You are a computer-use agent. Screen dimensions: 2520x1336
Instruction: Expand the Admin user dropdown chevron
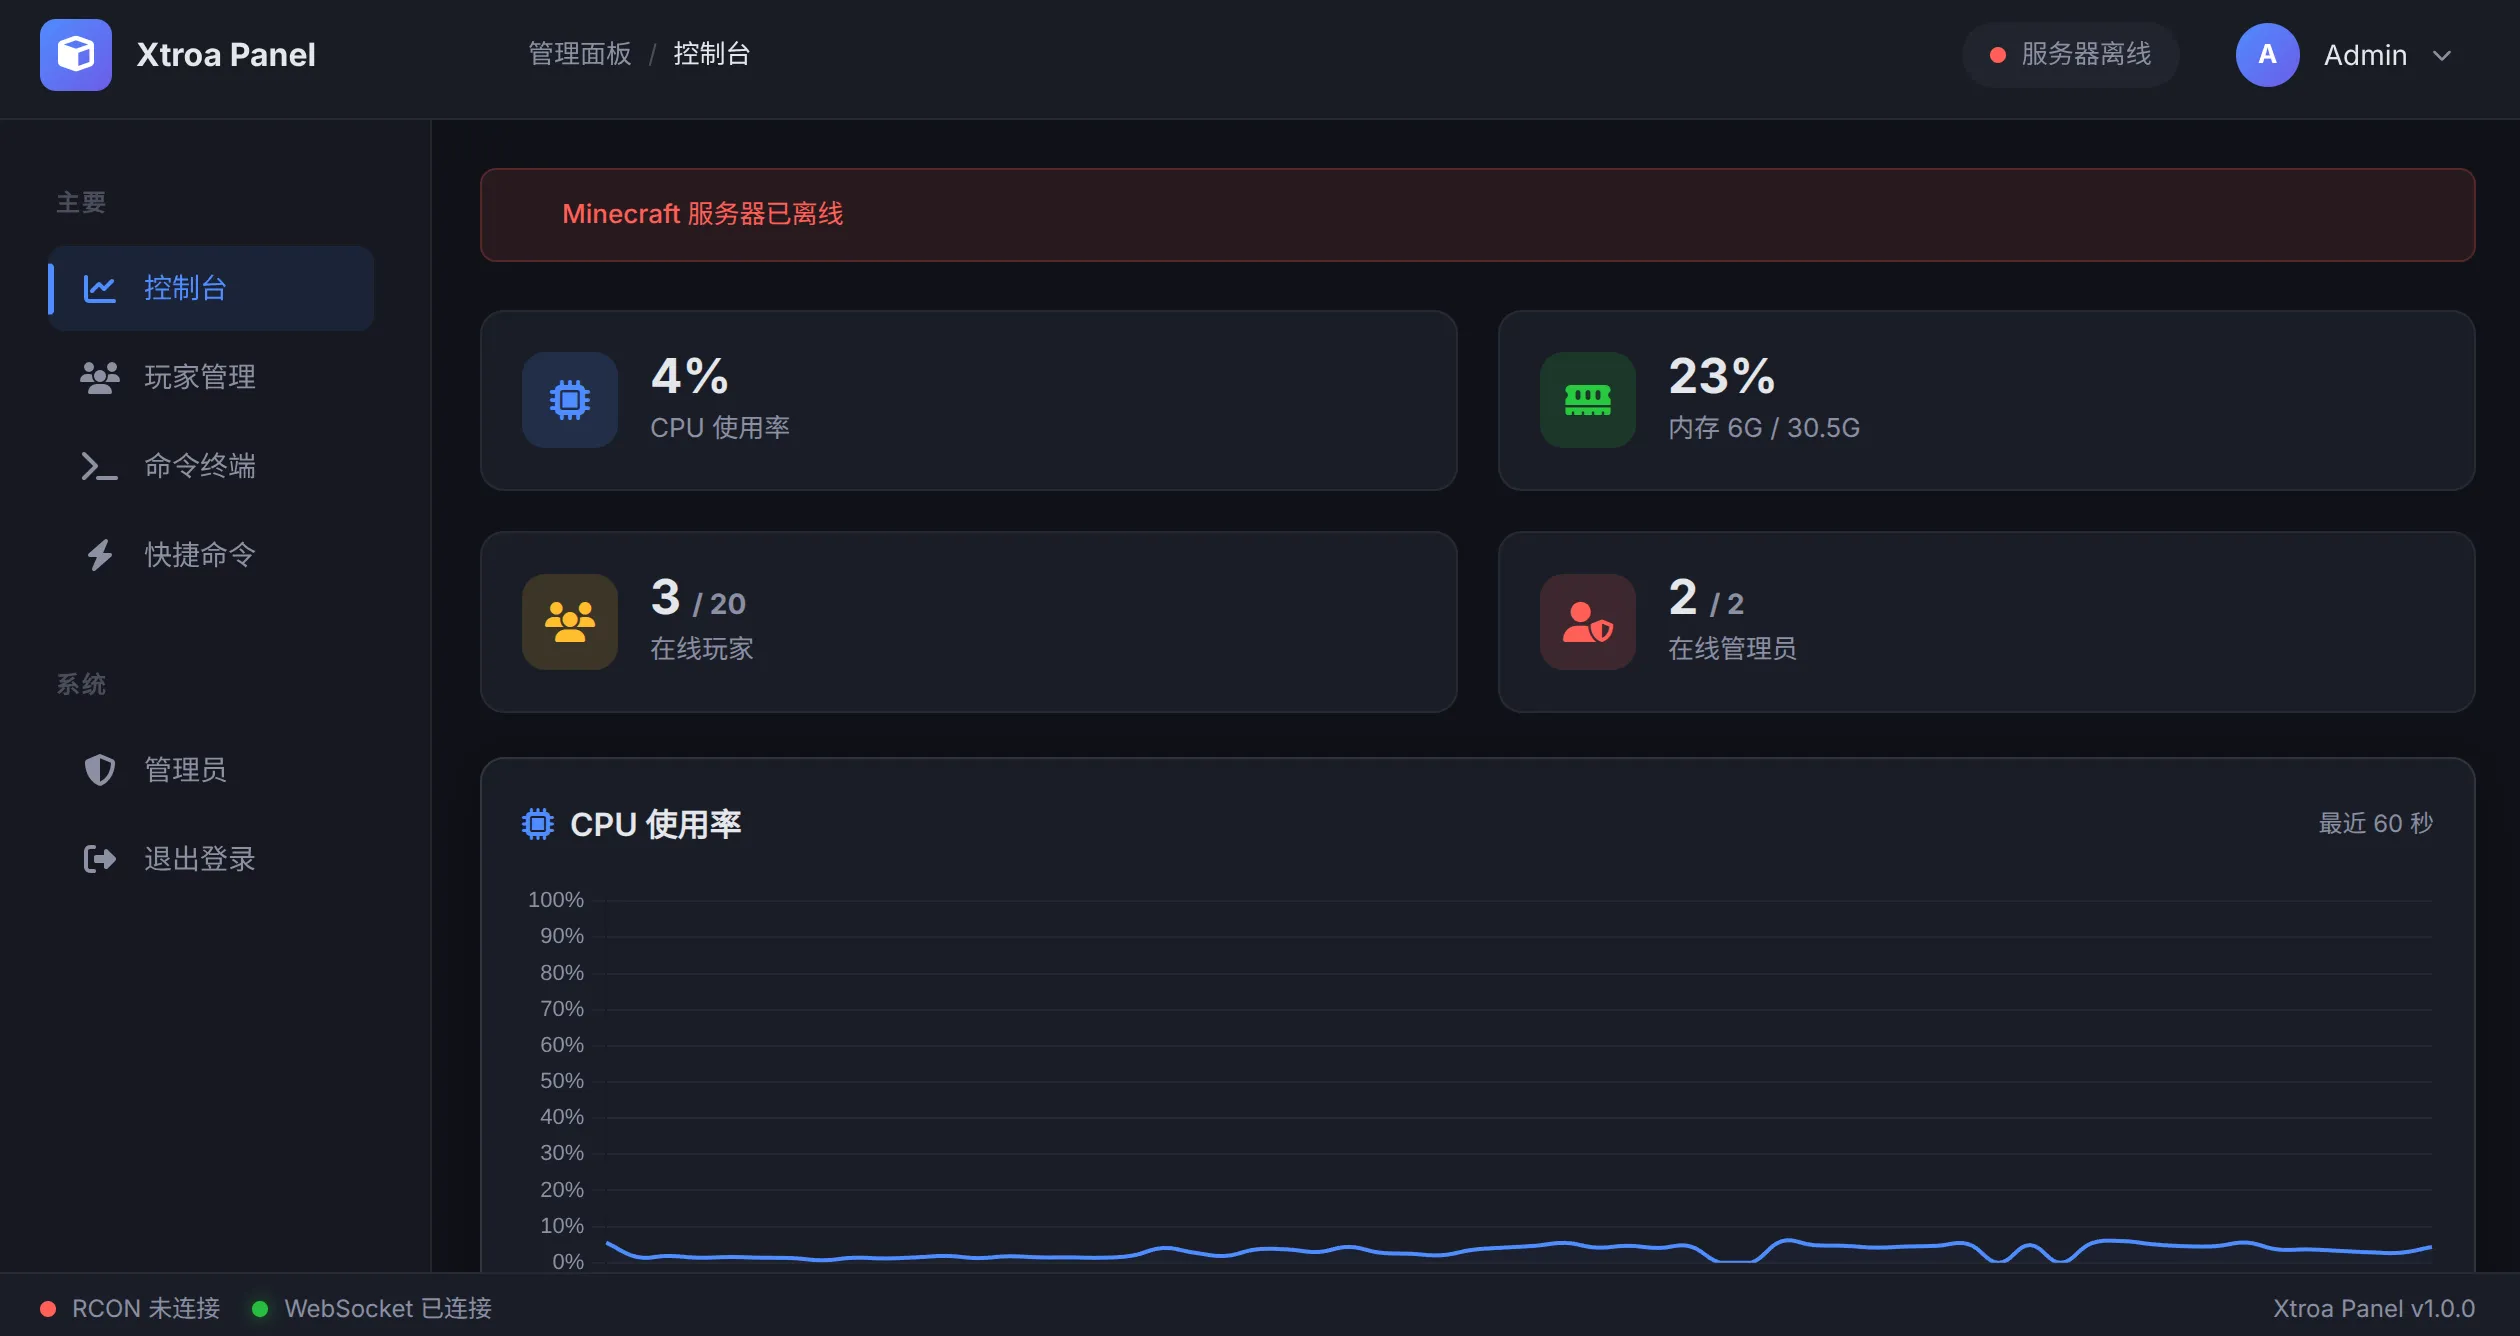click(2442, 56)
